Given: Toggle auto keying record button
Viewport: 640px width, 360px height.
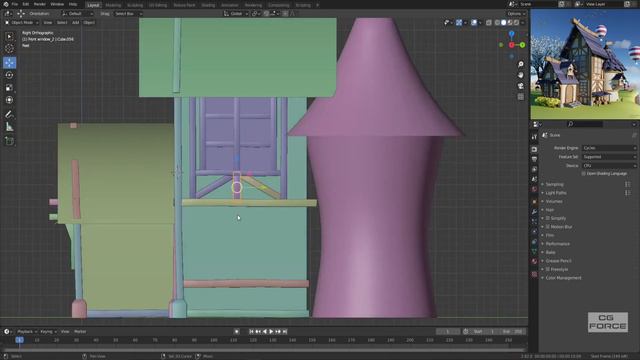Looking at the screenshot, I should 236,332.
